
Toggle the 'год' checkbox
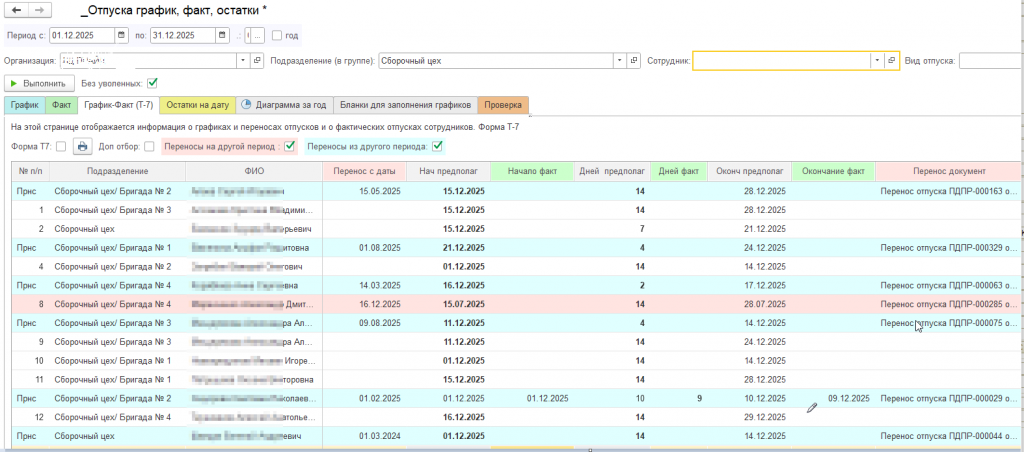277,35
